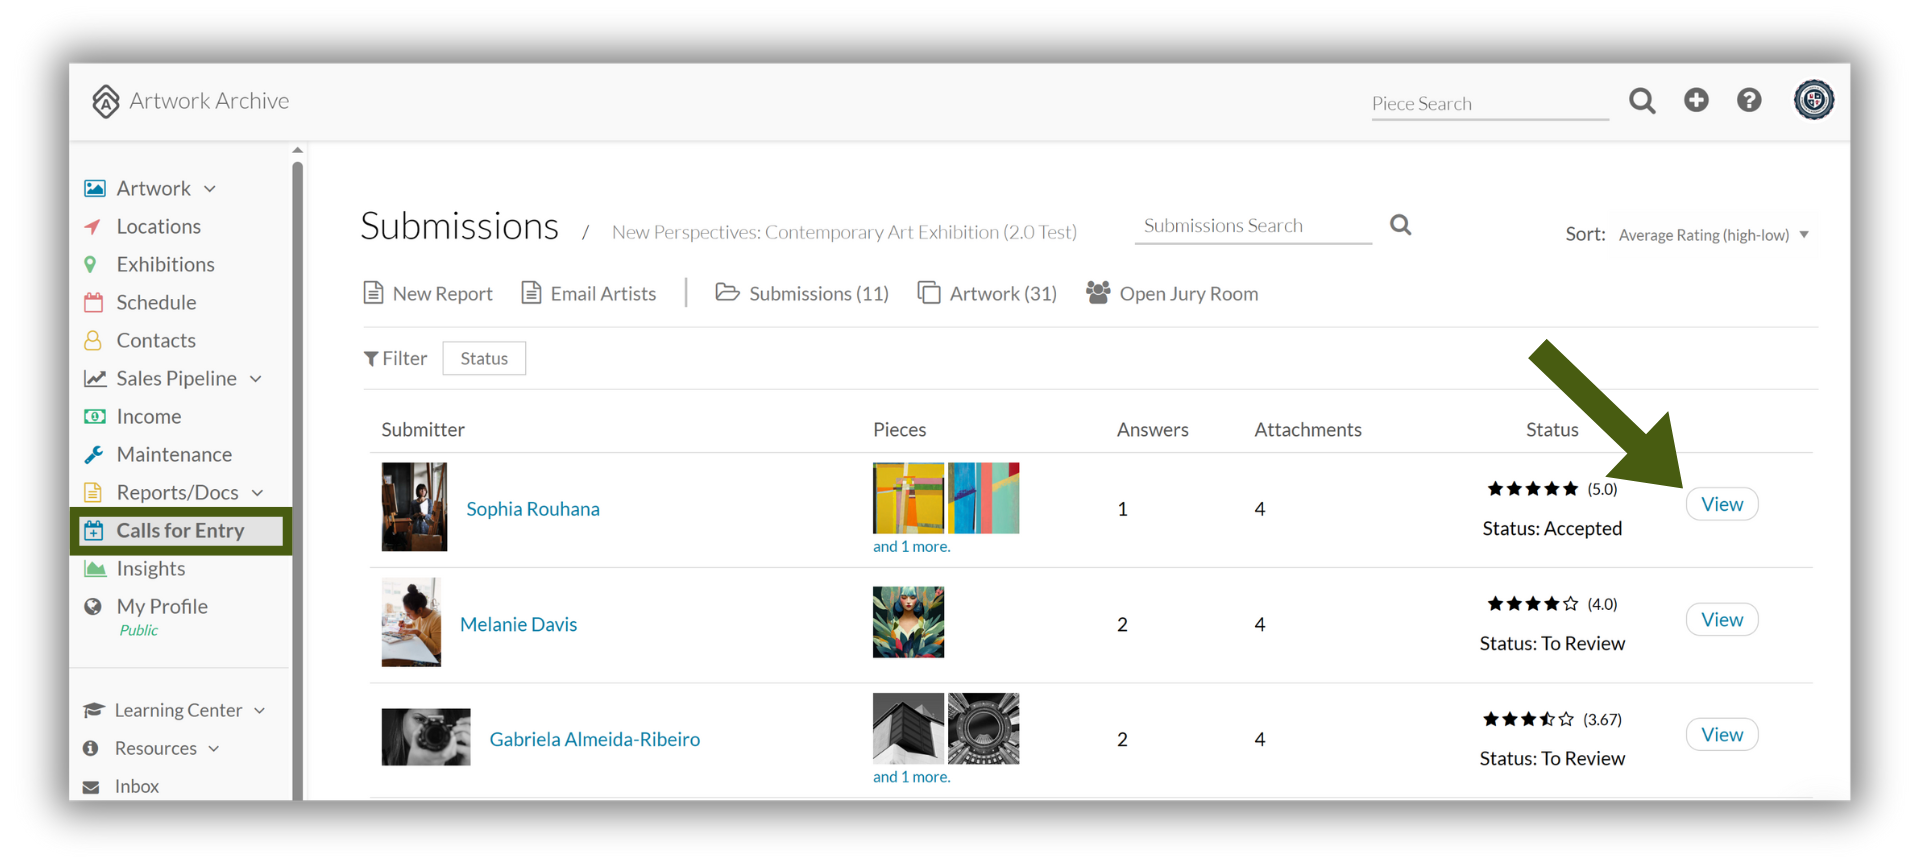Select the Status filter button

click(484, 358)
